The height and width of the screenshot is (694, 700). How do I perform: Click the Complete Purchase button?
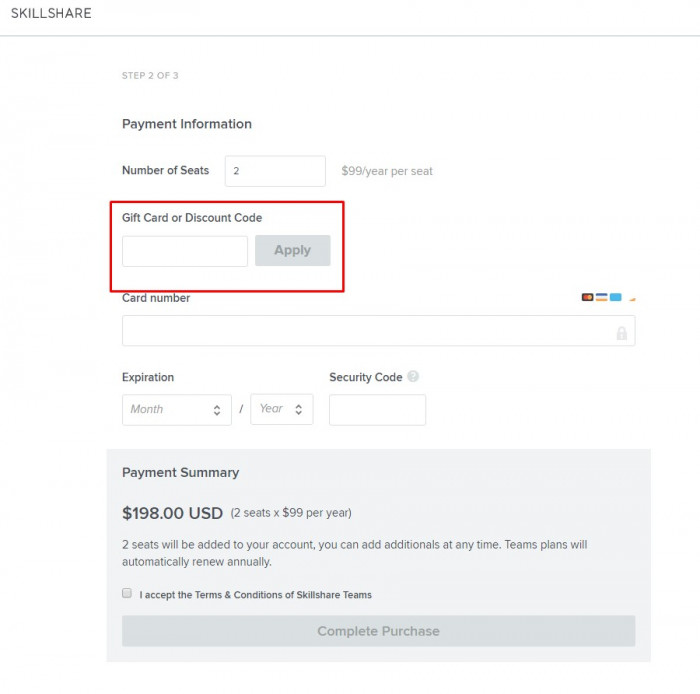coord(378,631)
